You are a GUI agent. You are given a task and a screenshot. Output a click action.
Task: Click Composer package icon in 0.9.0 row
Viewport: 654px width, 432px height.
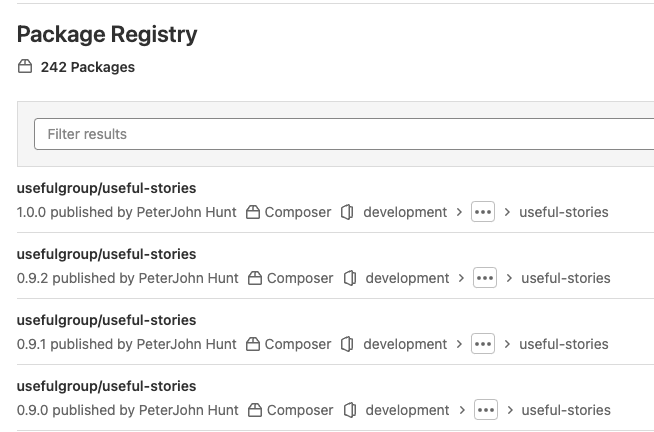(255, 410)
